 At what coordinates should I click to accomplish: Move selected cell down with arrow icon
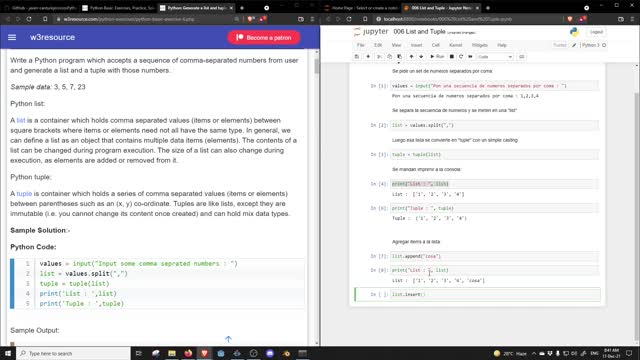(x=421, y=57)
